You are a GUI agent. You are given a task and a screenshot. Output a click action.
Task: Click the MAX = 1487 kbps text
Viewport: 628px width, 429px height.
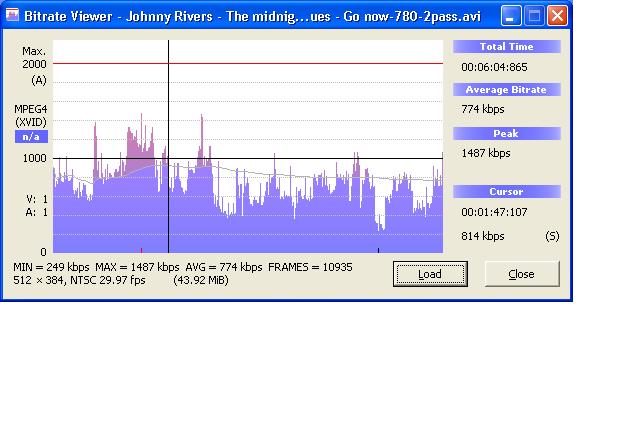point(137,267)
